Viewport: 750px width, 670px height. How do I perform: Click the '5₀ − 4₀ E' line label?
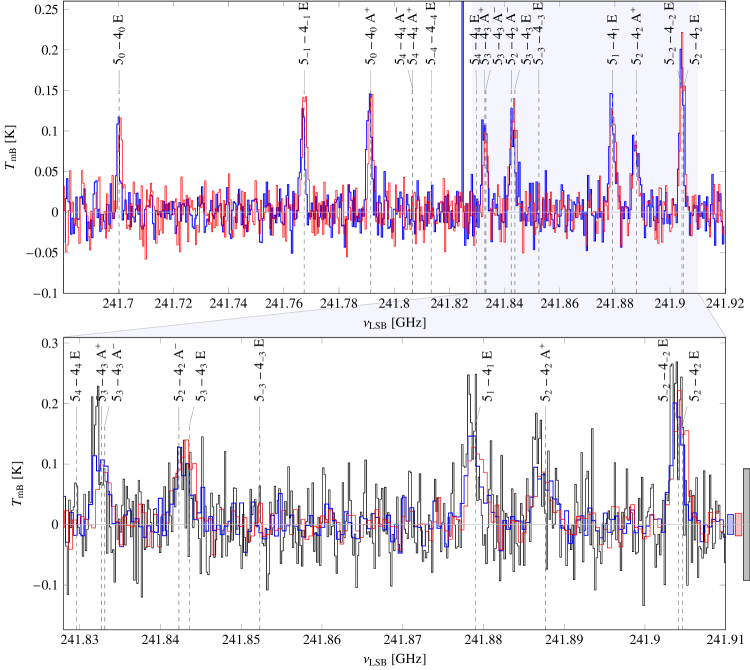point(119,40)
